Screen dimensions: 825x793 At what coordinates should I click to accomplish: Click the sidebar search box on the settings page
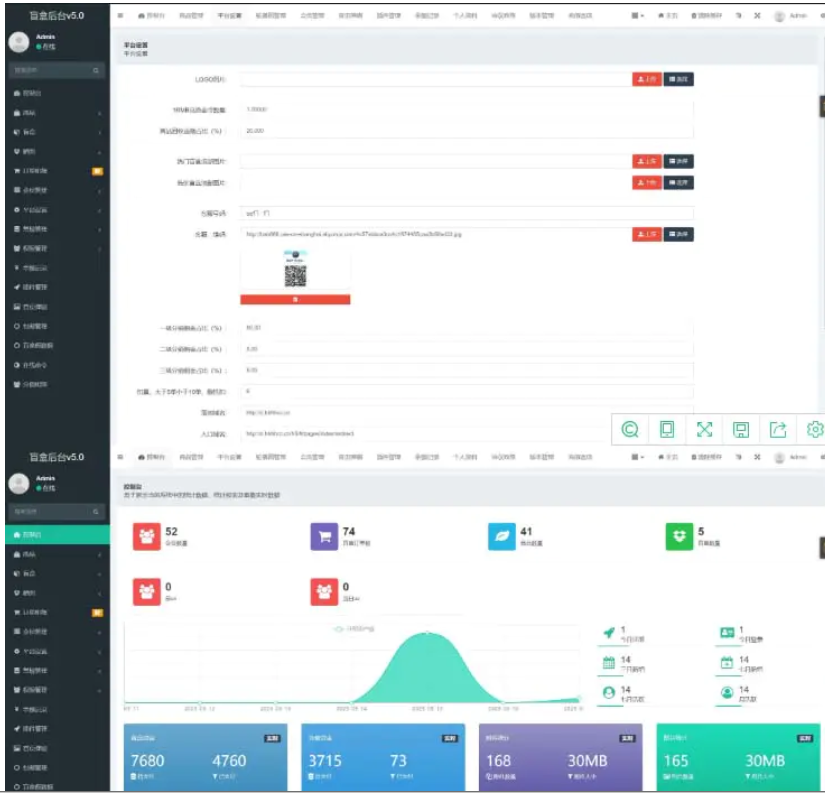56,71
